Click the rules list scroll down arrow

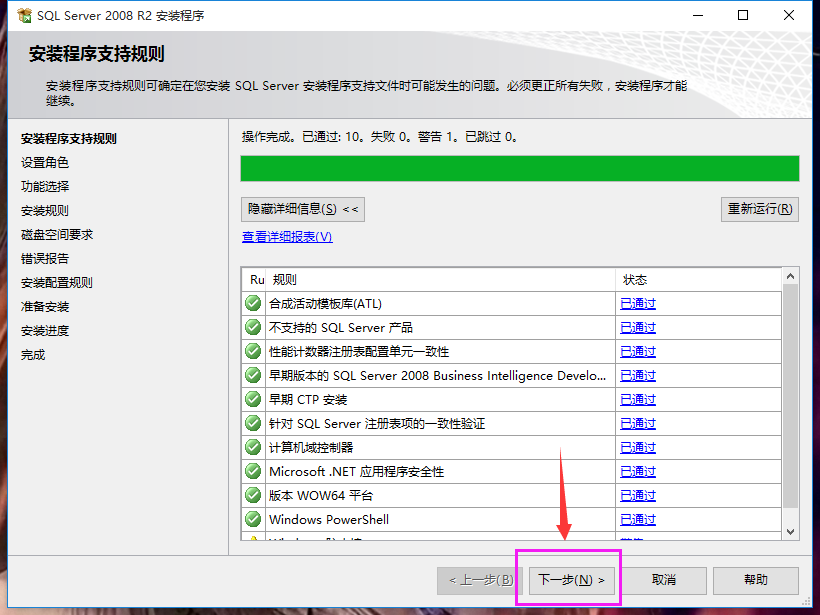click(x=790, y=532)
